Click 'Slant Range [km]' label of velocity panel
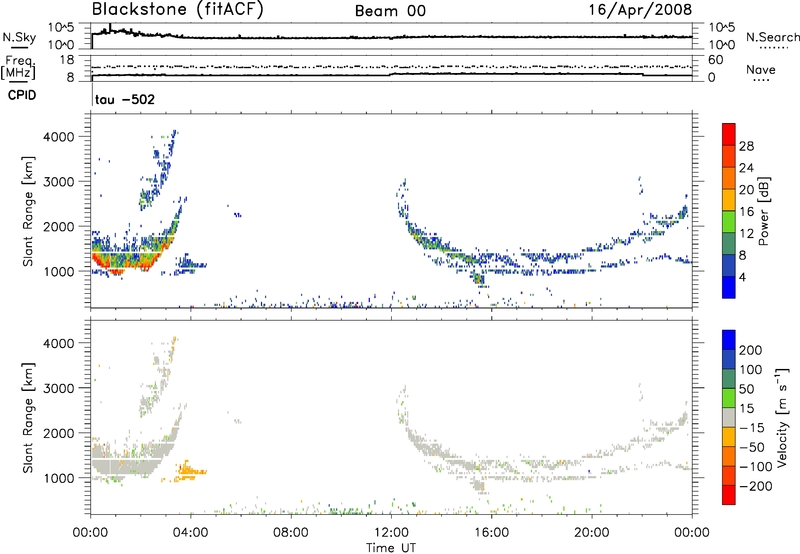 point(28,418)
